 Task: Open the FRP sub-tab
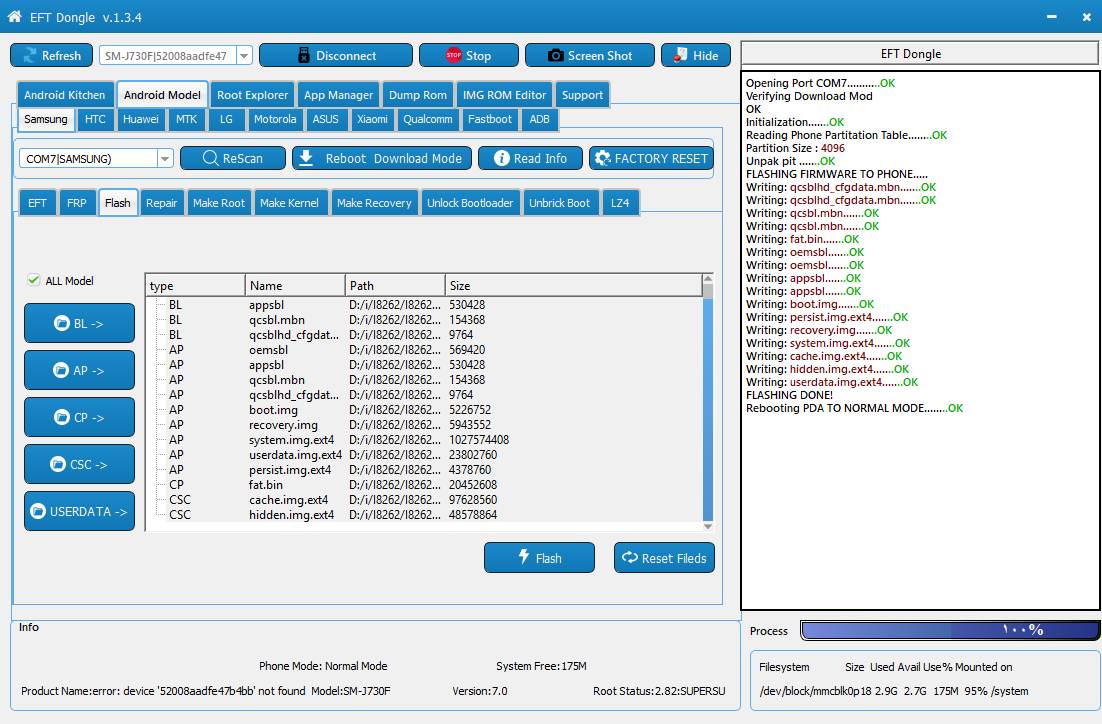click(x=77, y=203)
